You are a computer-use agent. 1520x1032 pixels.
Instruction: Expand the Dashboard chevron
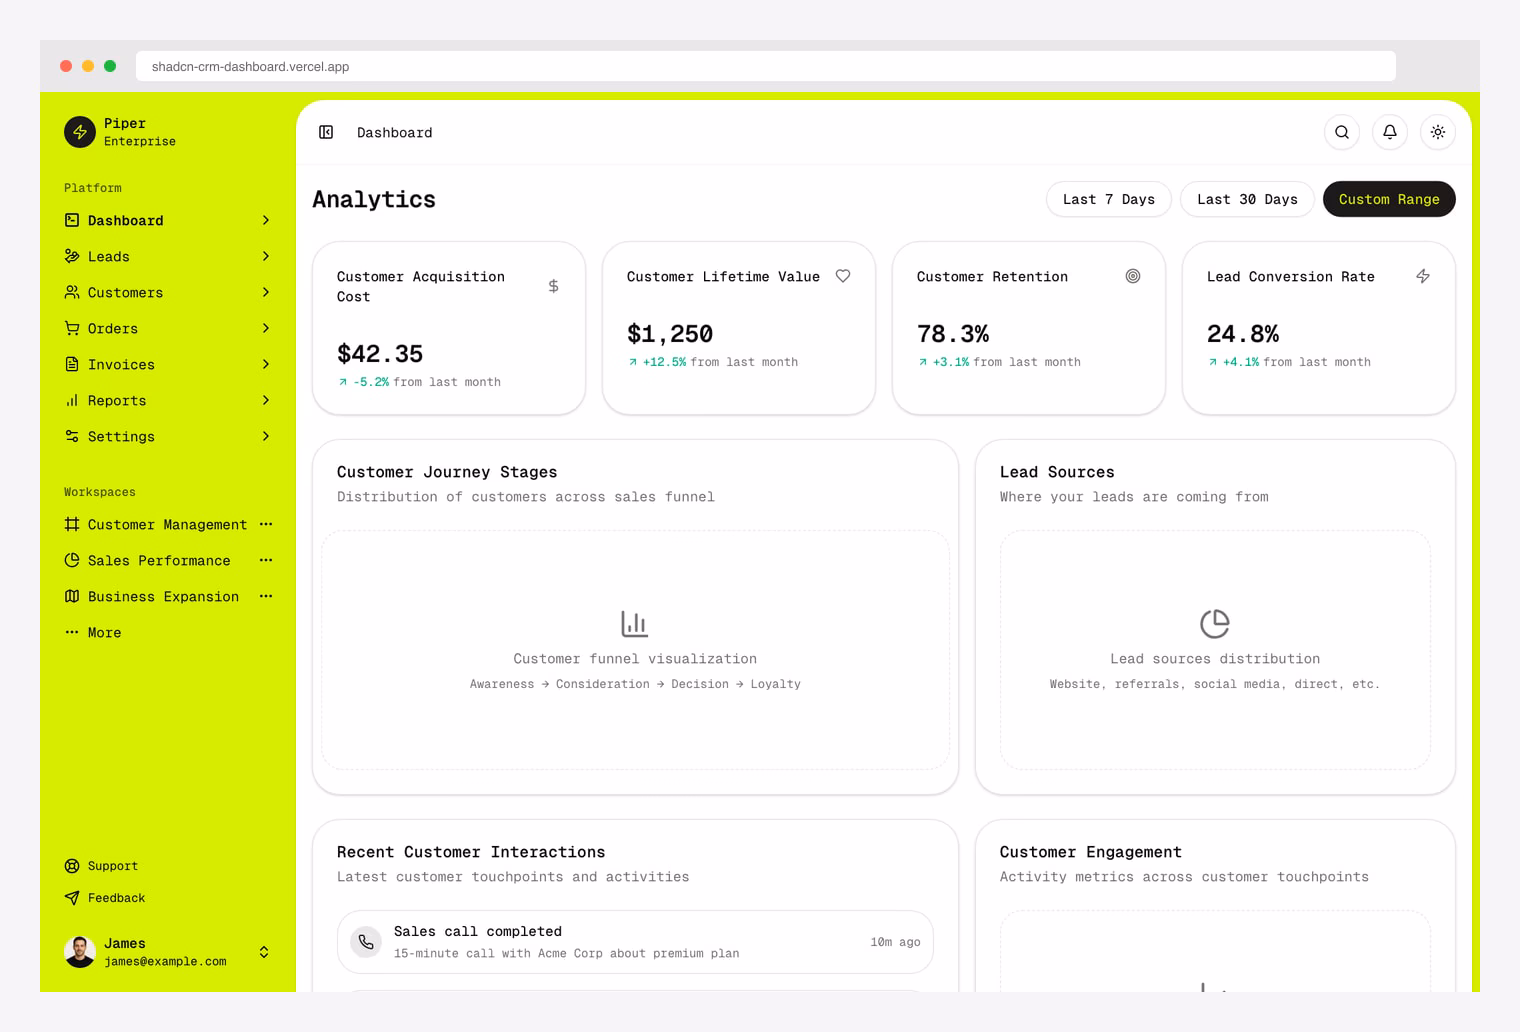point(266,220)
